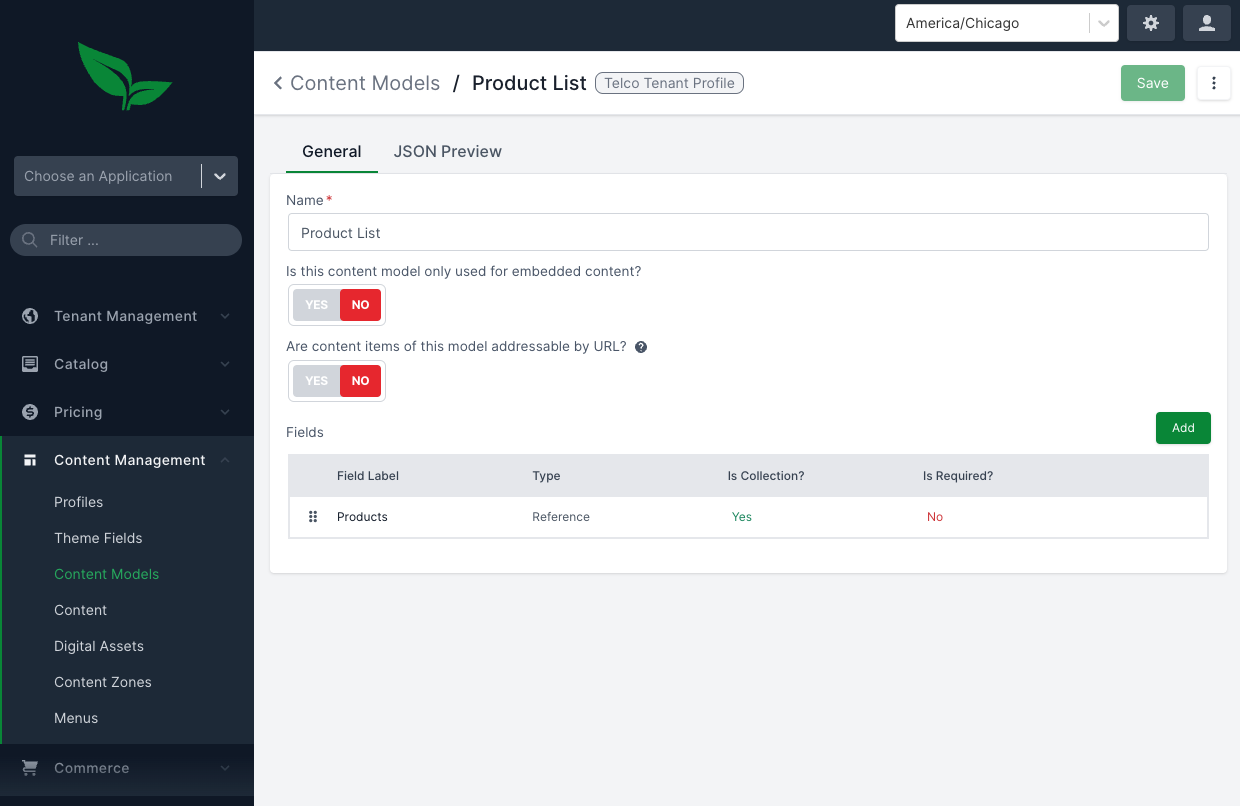Viewport: 1240px width, 806px height.
Task: Click the Telco Tenant Profile badge
Action: [x=669, y=83]
